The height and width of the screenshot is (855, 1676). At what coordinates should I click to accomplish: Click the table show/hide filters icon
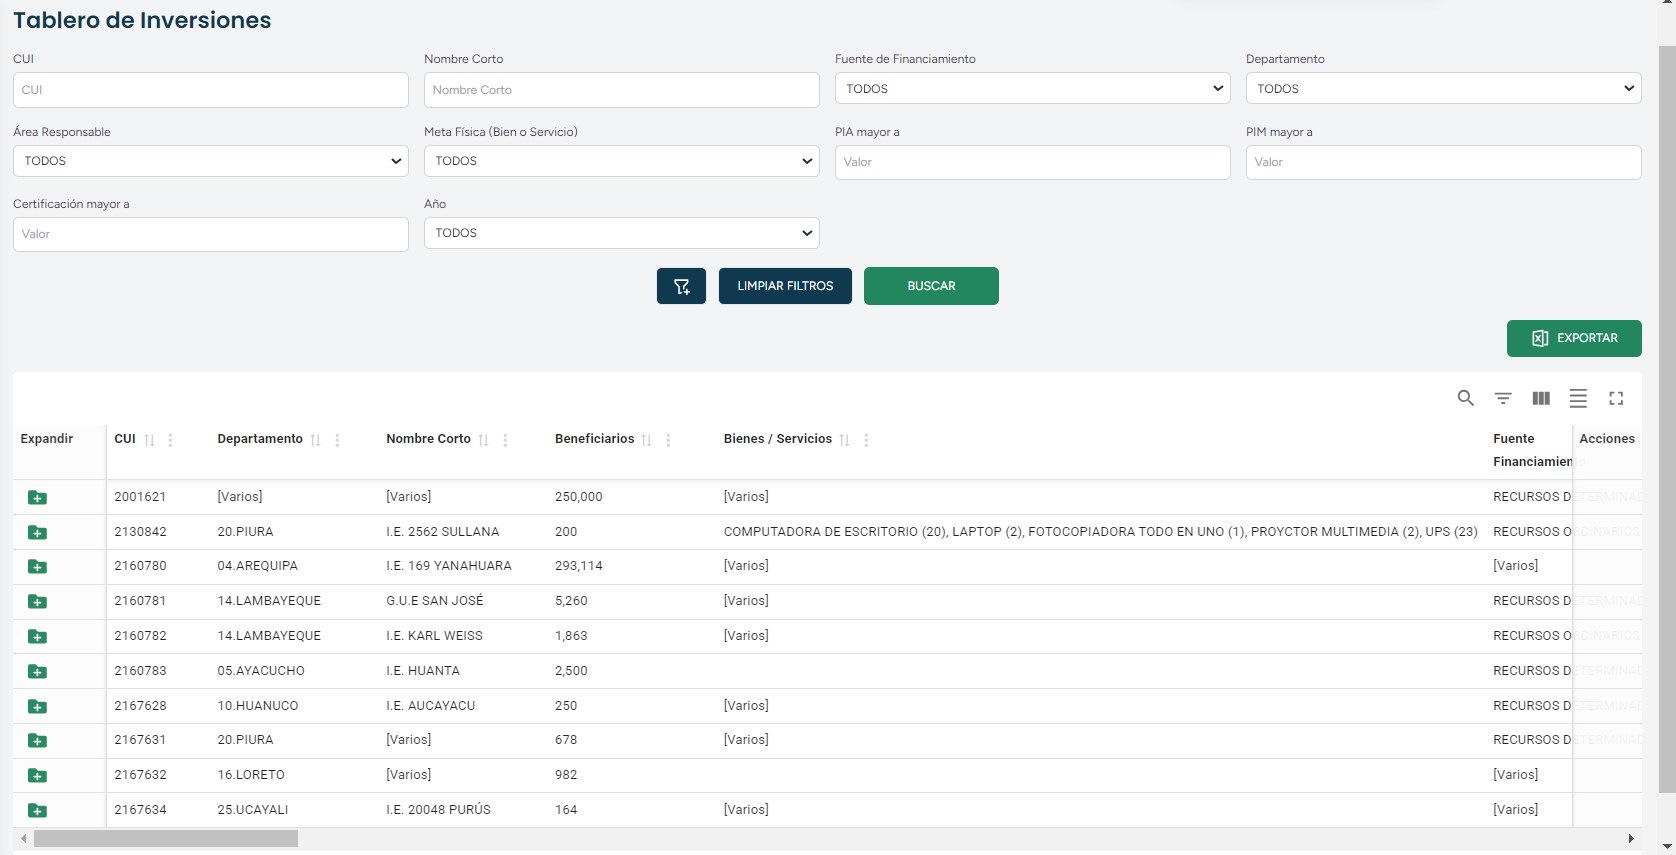[1502, 398]
